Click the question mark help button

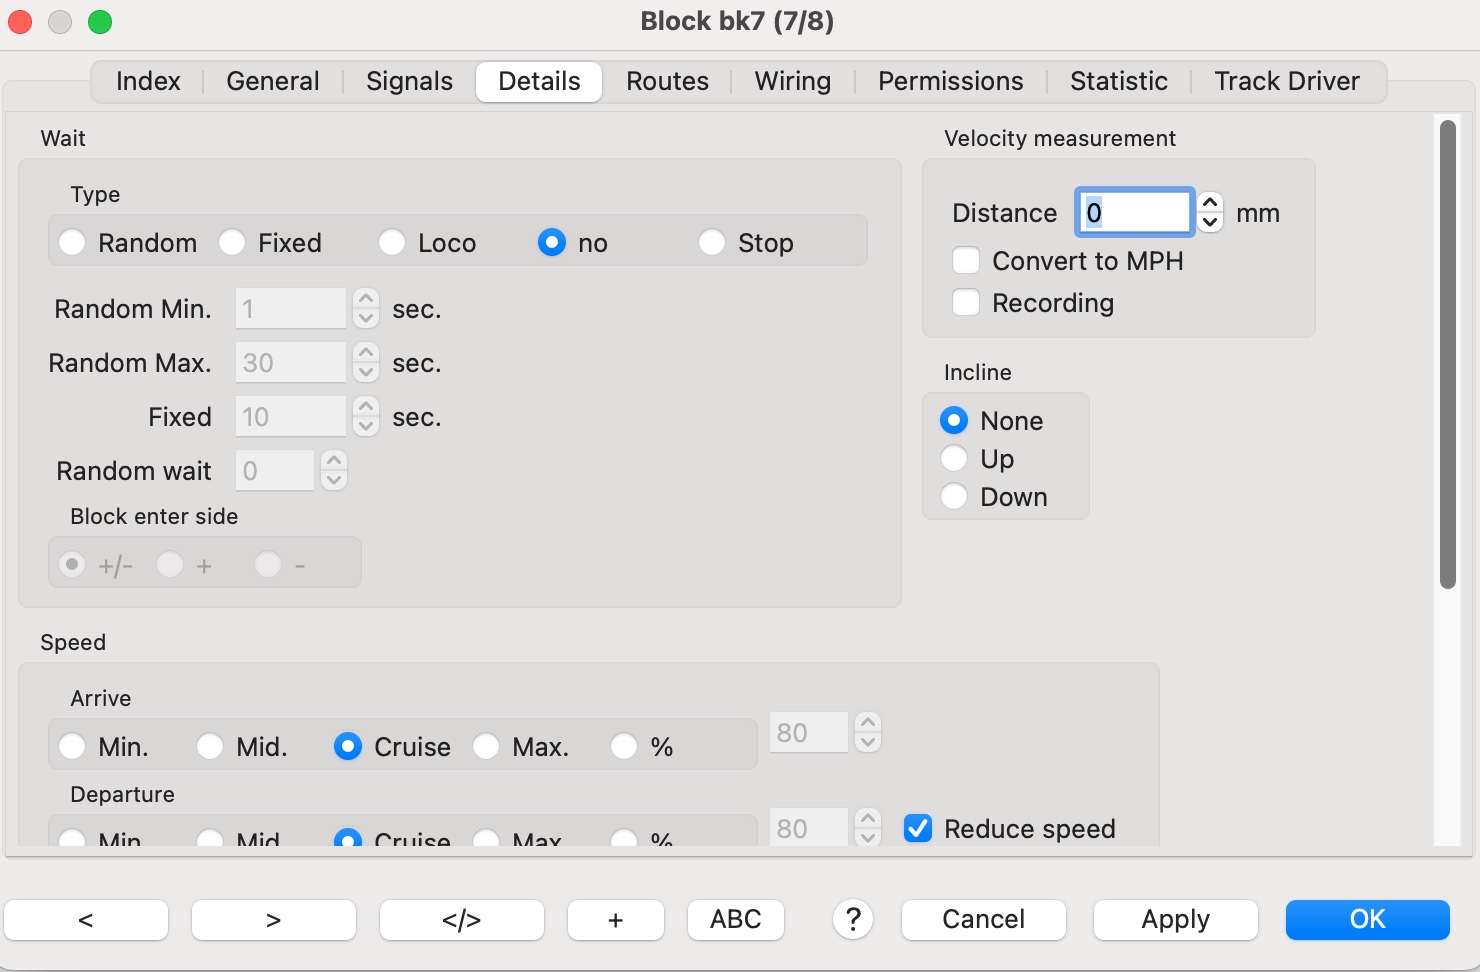[x=853, y=919]
